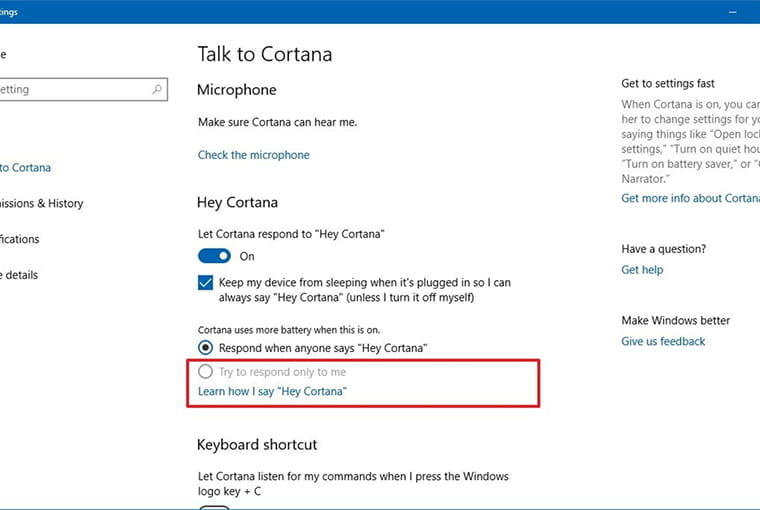
Task: Click the magnifier icon in the search box
Action: (157, 89)
